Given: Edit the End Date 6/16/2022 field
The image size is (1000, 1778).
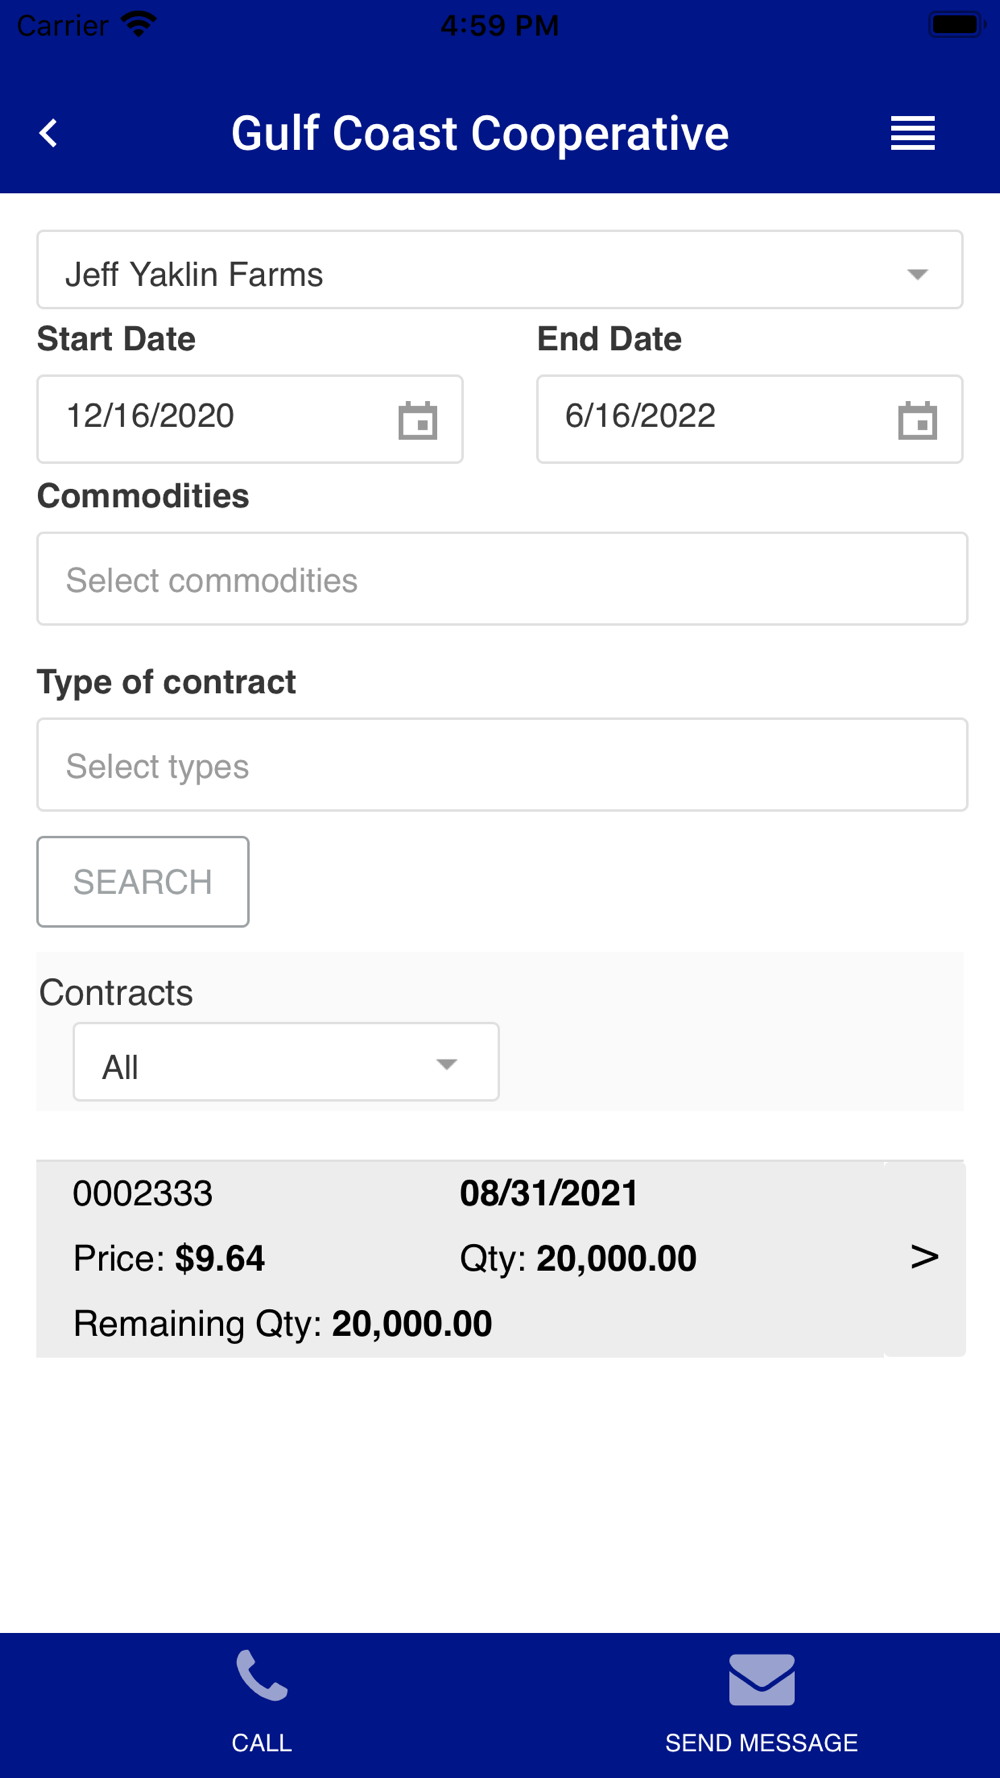Looking at the screenshot, I should click(750, 419).
